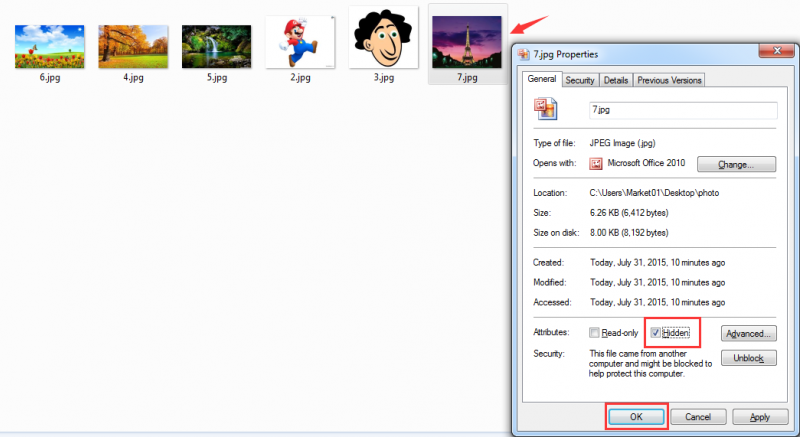800x437 pixels.
Task: Click the location path C:\Users\Market01\Desktop\photo
Action: pos(654,193)
